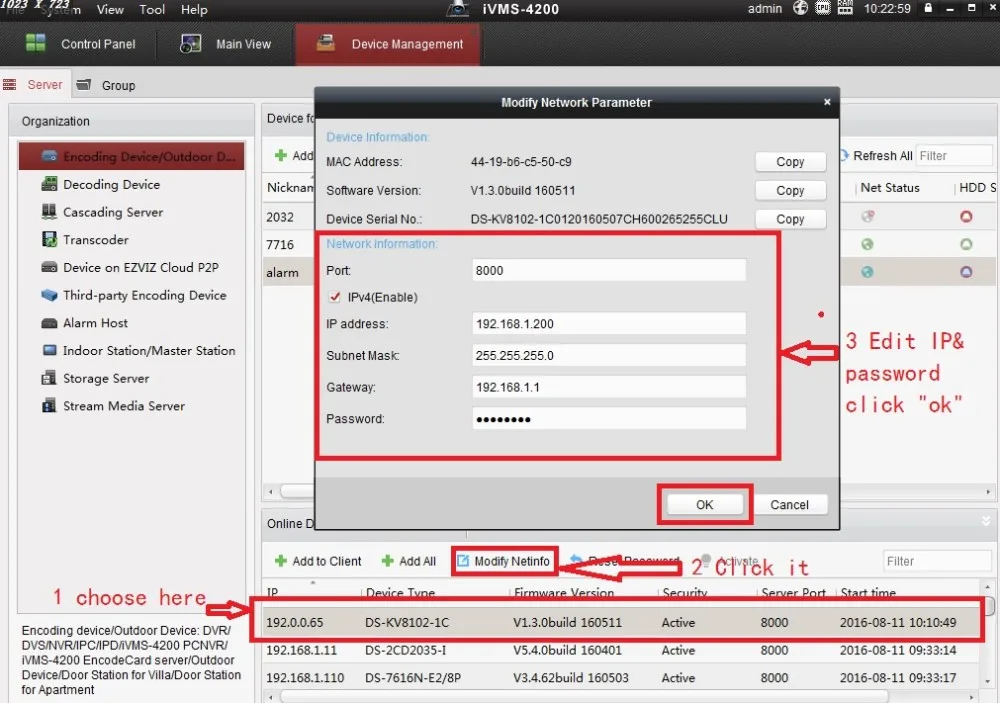Image resolution: width=1000 pixels, height=703 pixels.
Task: Switch to the Main View tab
Action: (226, 44)
